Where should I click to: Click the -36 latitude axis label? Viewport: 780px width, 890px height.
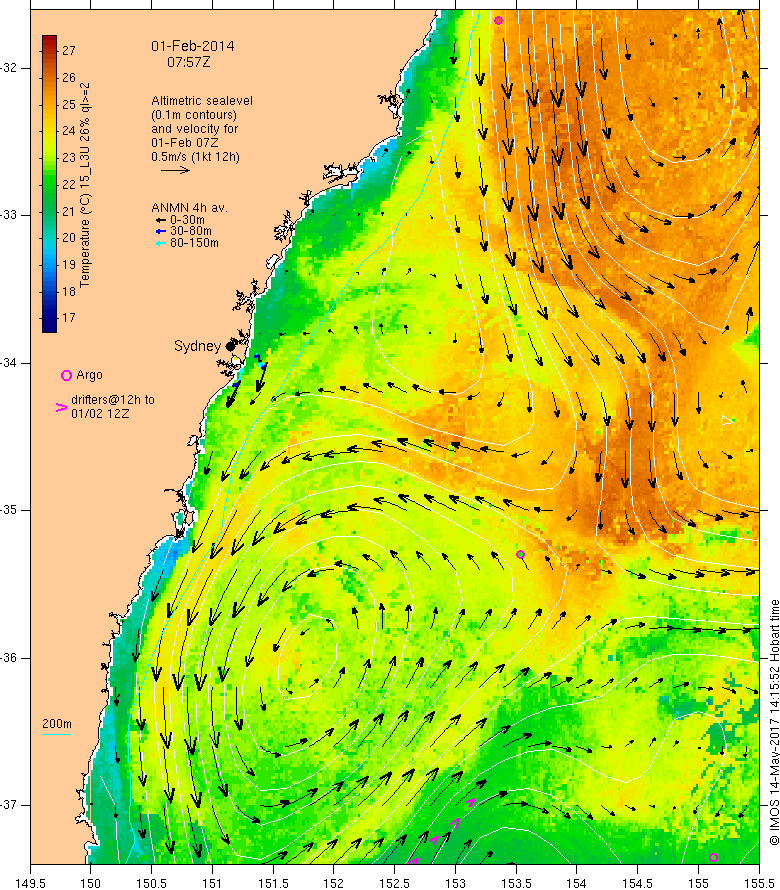click(9, 658)
